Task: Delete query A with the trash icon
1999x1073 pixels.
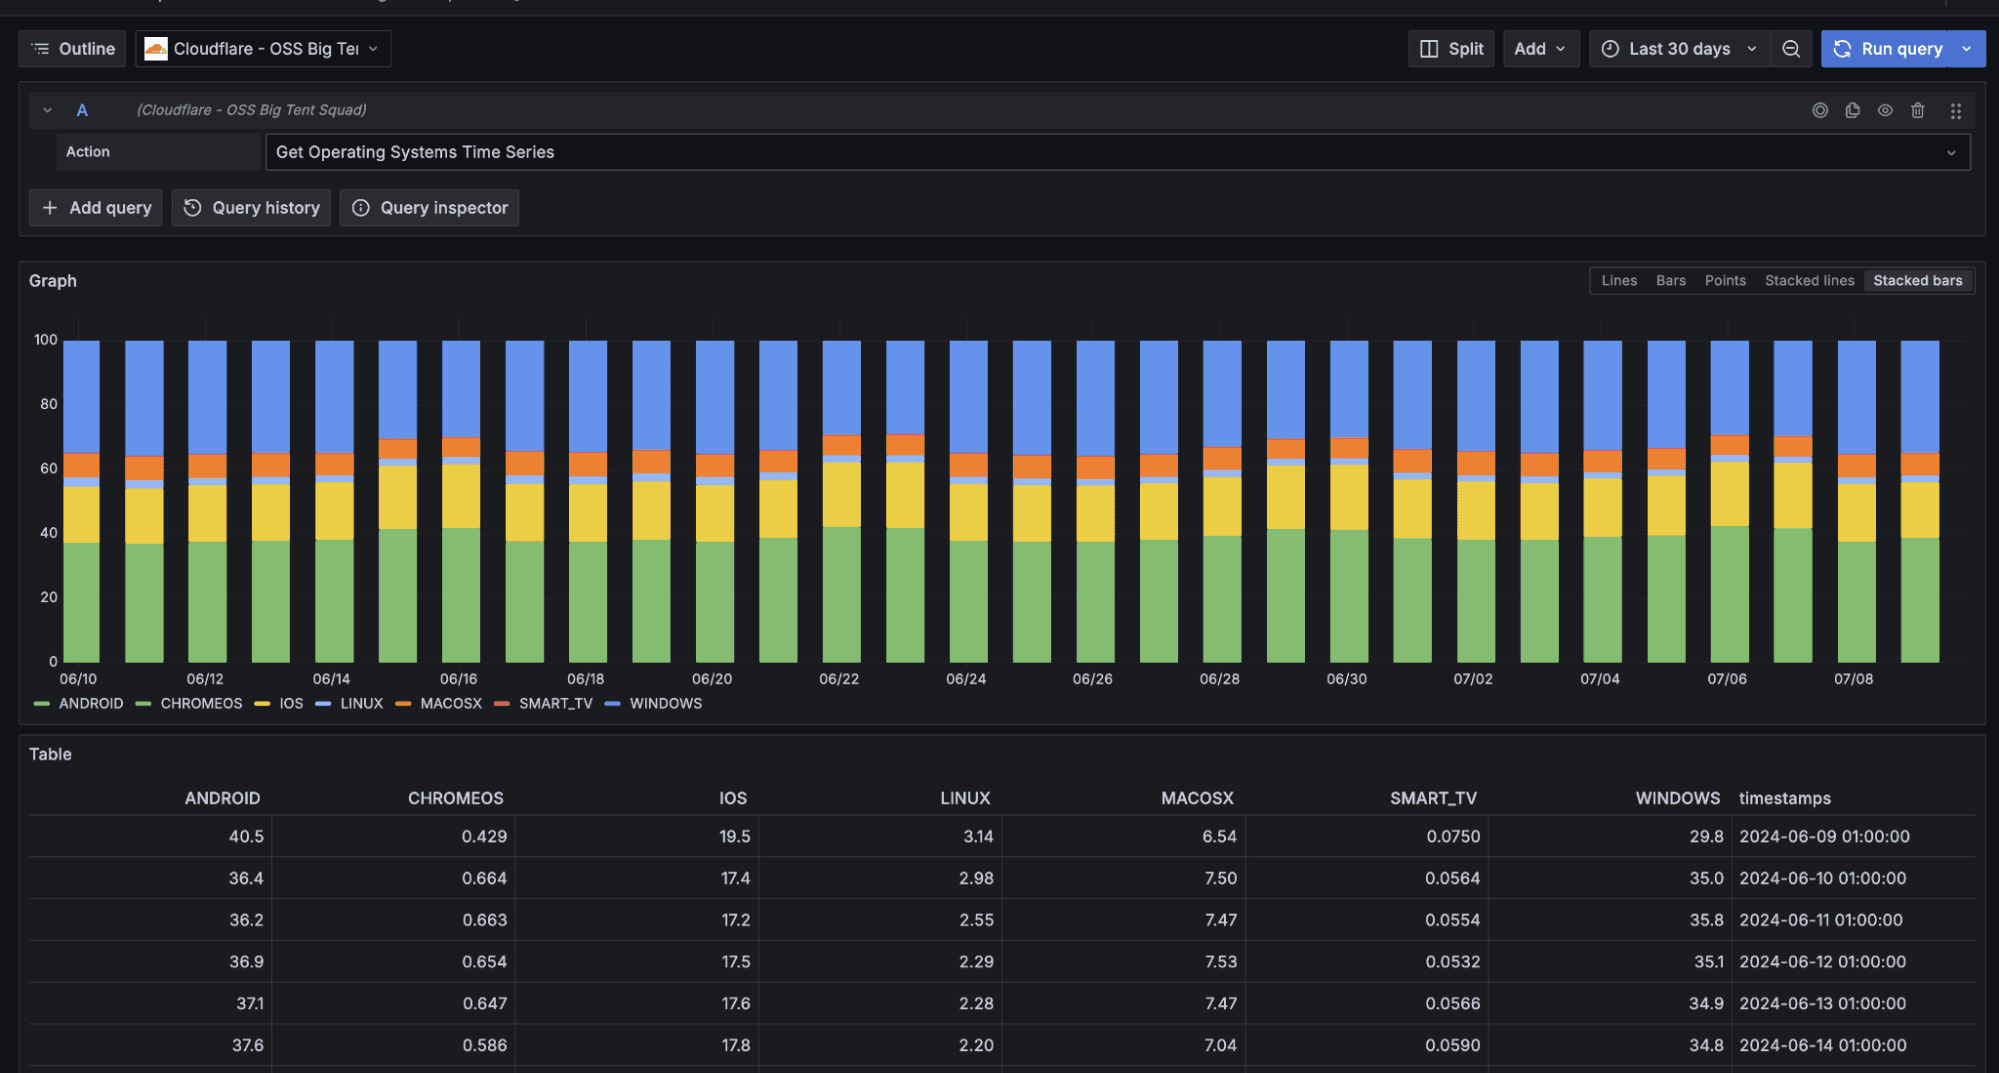Action: 1917,110
